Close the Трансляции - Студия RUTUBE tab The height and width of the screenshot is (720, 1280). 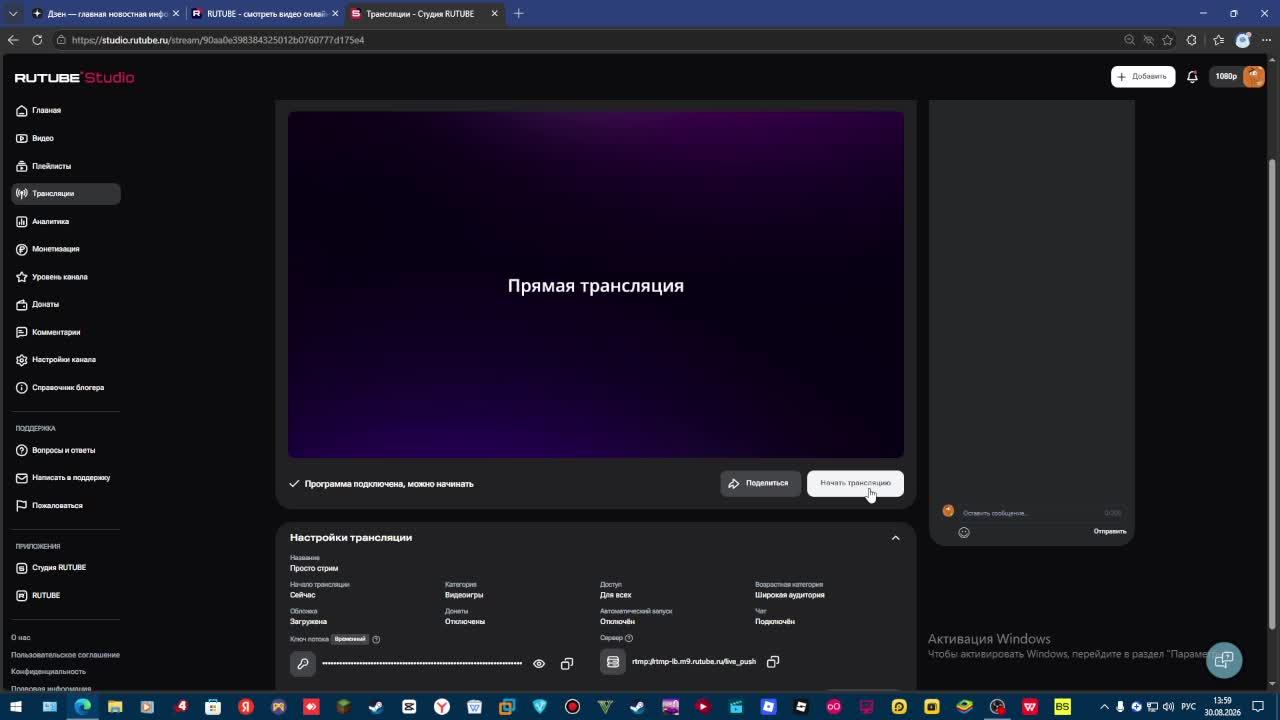click(x=494, y=14)
